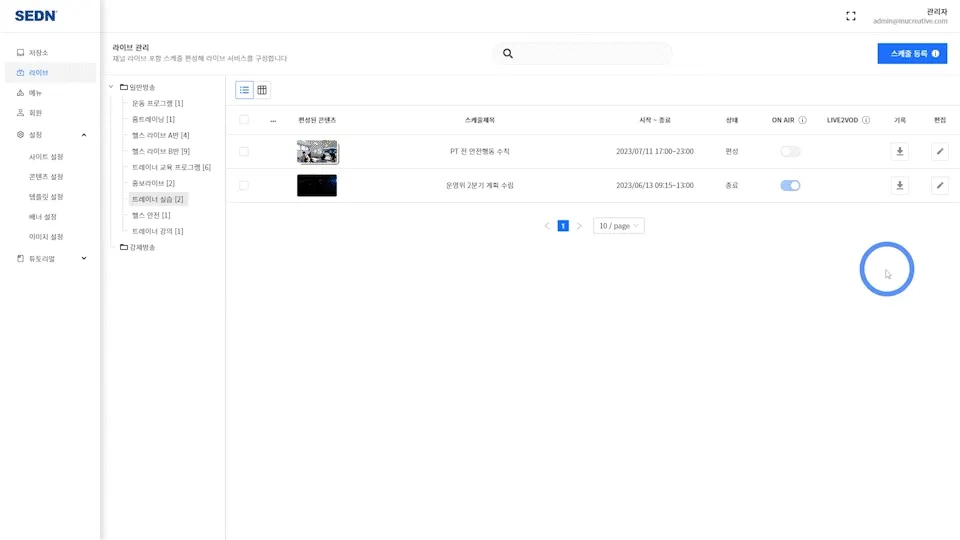The width and height of the screenshot is (960, 540).
Task: Select 트레이너 교육 프로그램 [6] channel
Action: [171, 167]
